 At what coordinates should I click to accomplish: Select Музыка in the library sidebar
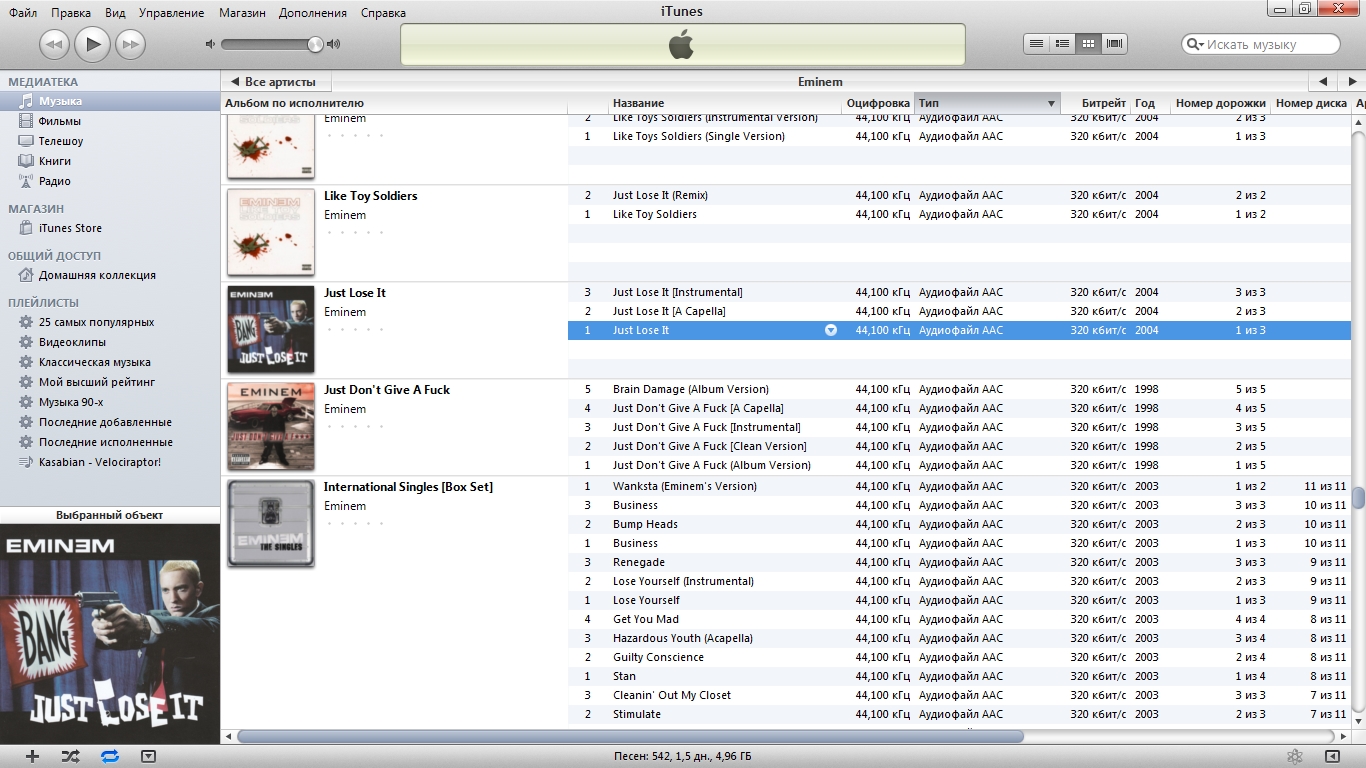pyautogui.click(x=110, y=101)
